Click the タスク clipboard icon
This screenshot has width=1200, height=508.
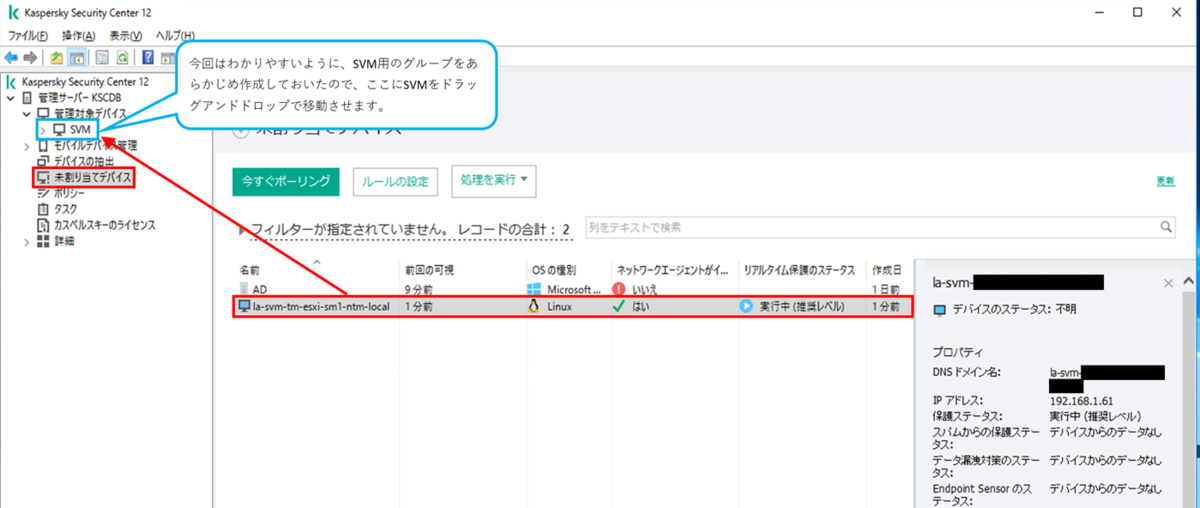point(43,209)
